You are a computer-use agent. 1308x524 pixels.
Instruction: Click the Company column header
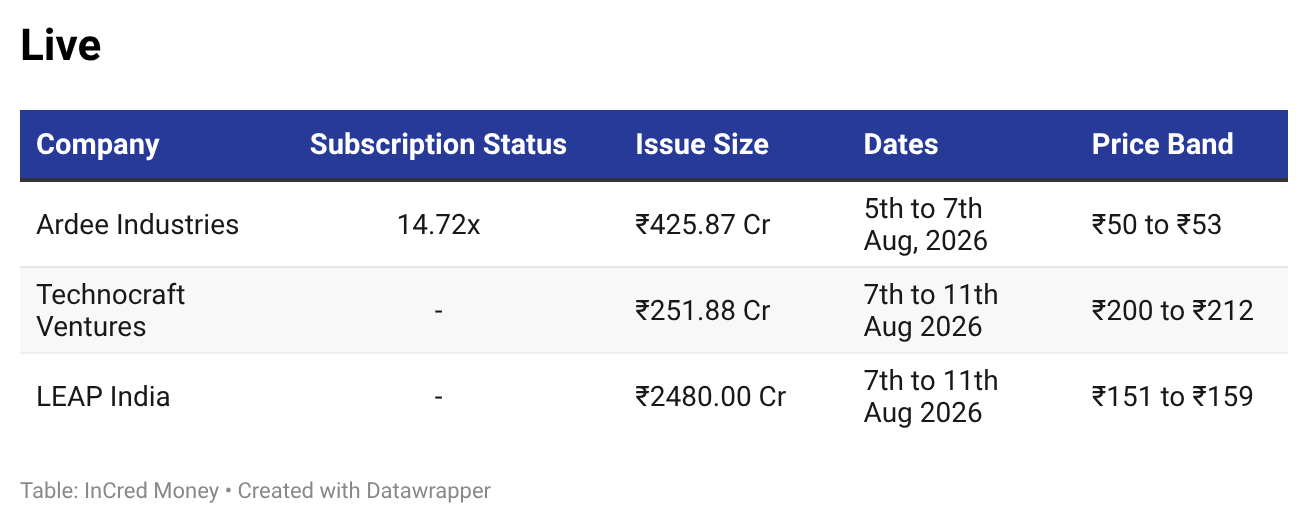(x=98, y=145)
